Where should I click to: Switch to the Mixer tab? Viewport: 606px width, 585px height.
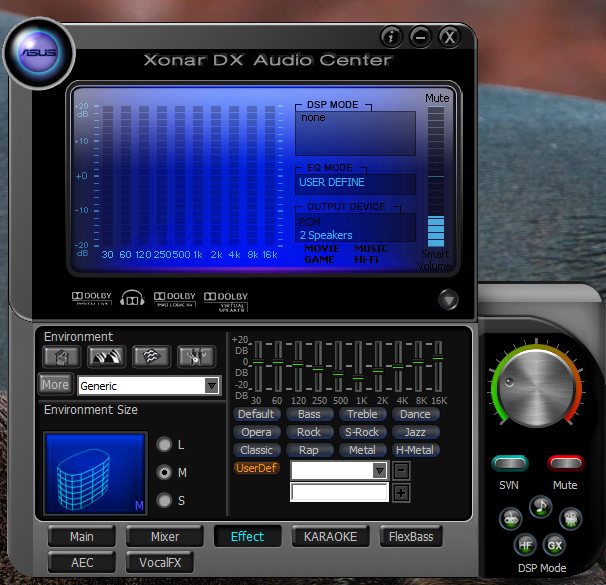click(x=165, y=536)
